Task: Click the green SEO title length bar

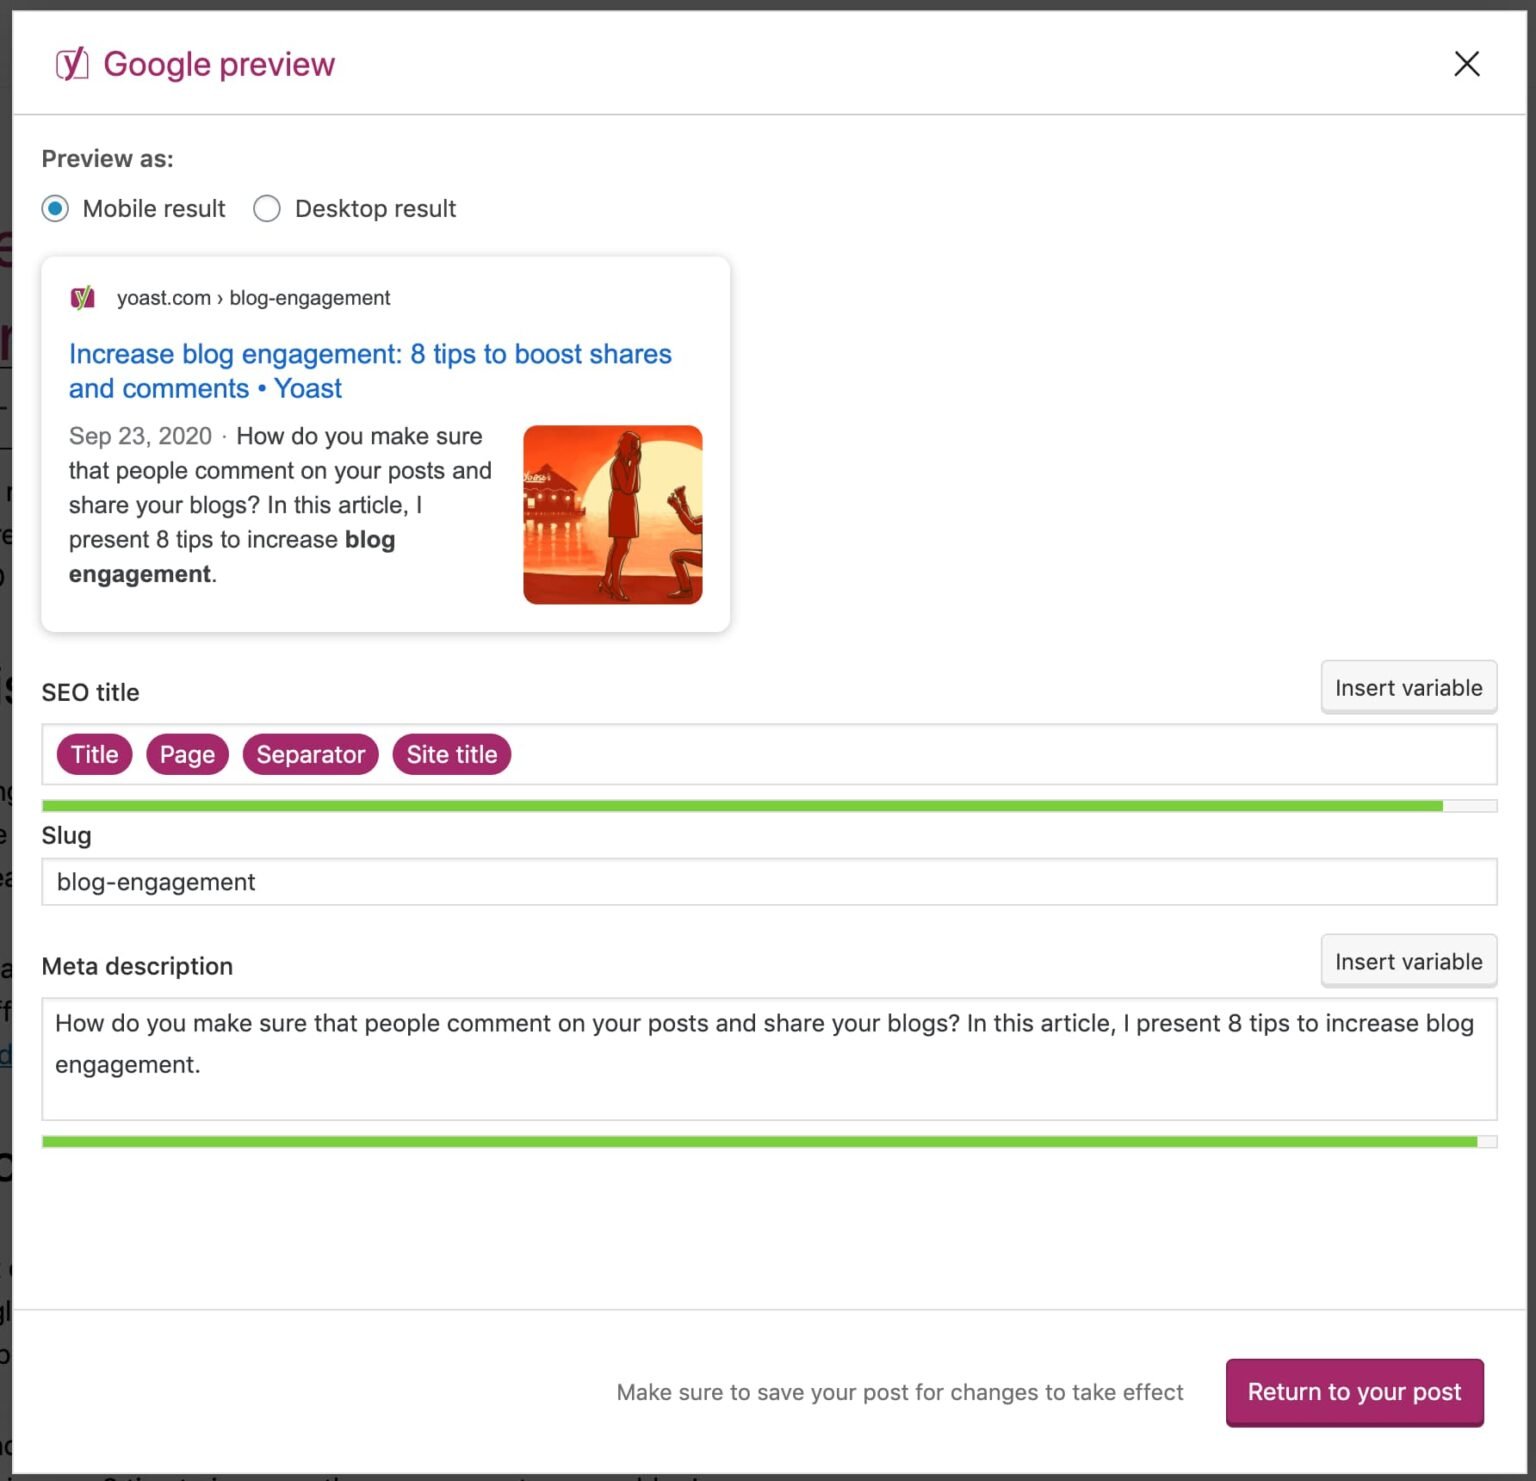Action: coord(742,804)
